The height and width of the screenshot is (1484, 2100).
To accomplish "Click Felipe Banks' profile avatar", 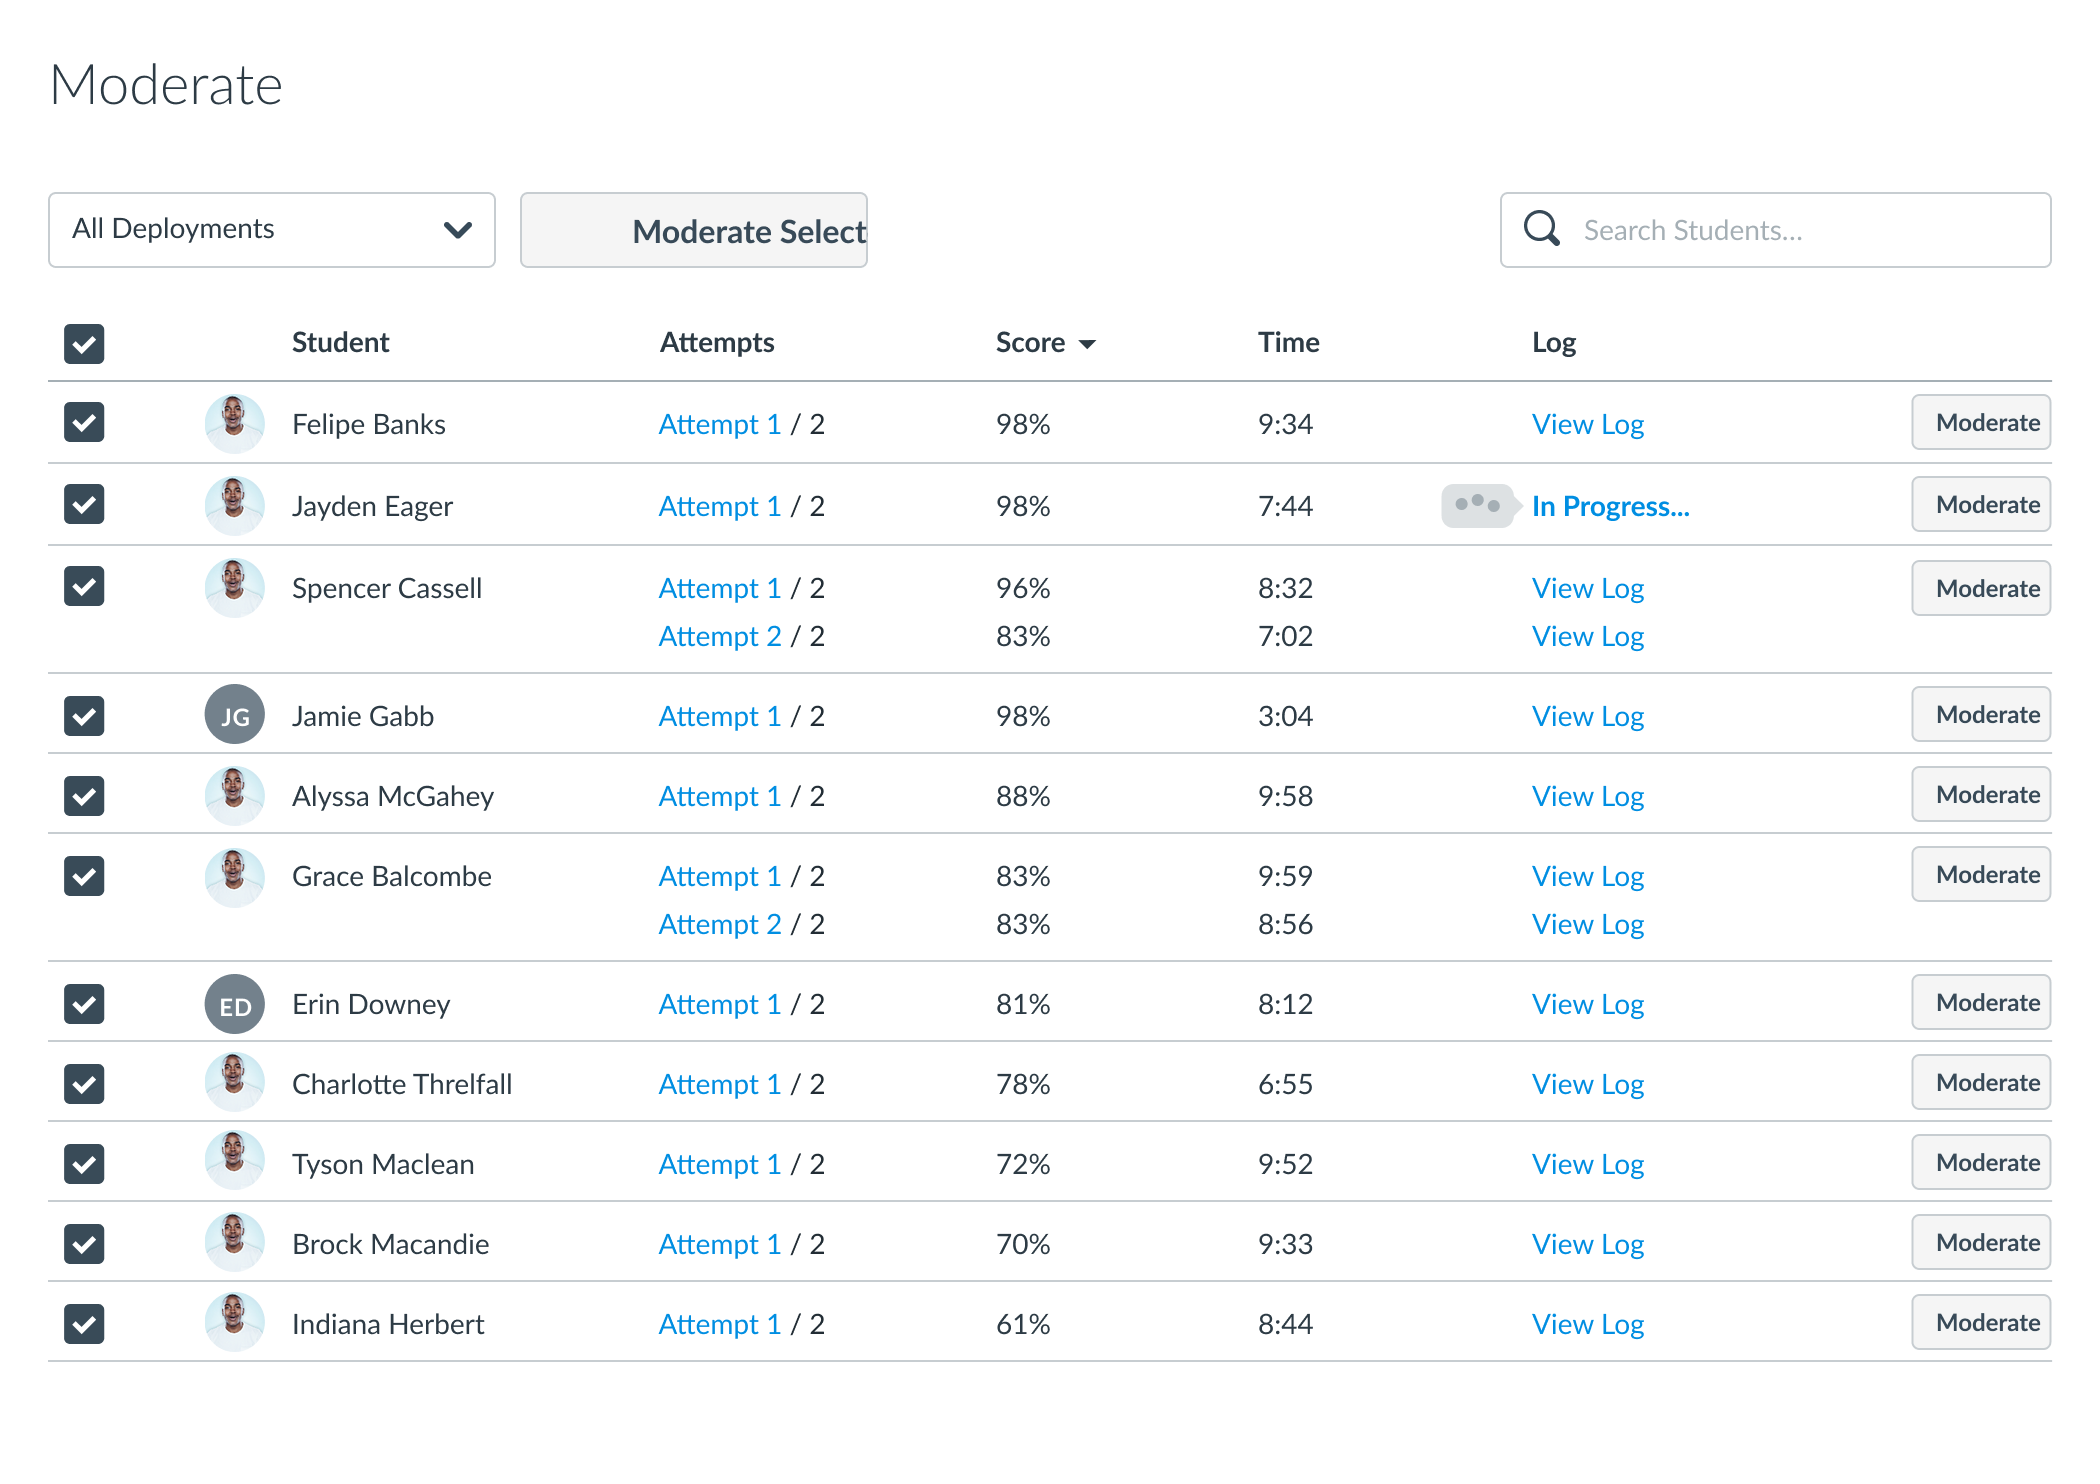I will pyautogui.click(x=234, y=423).
